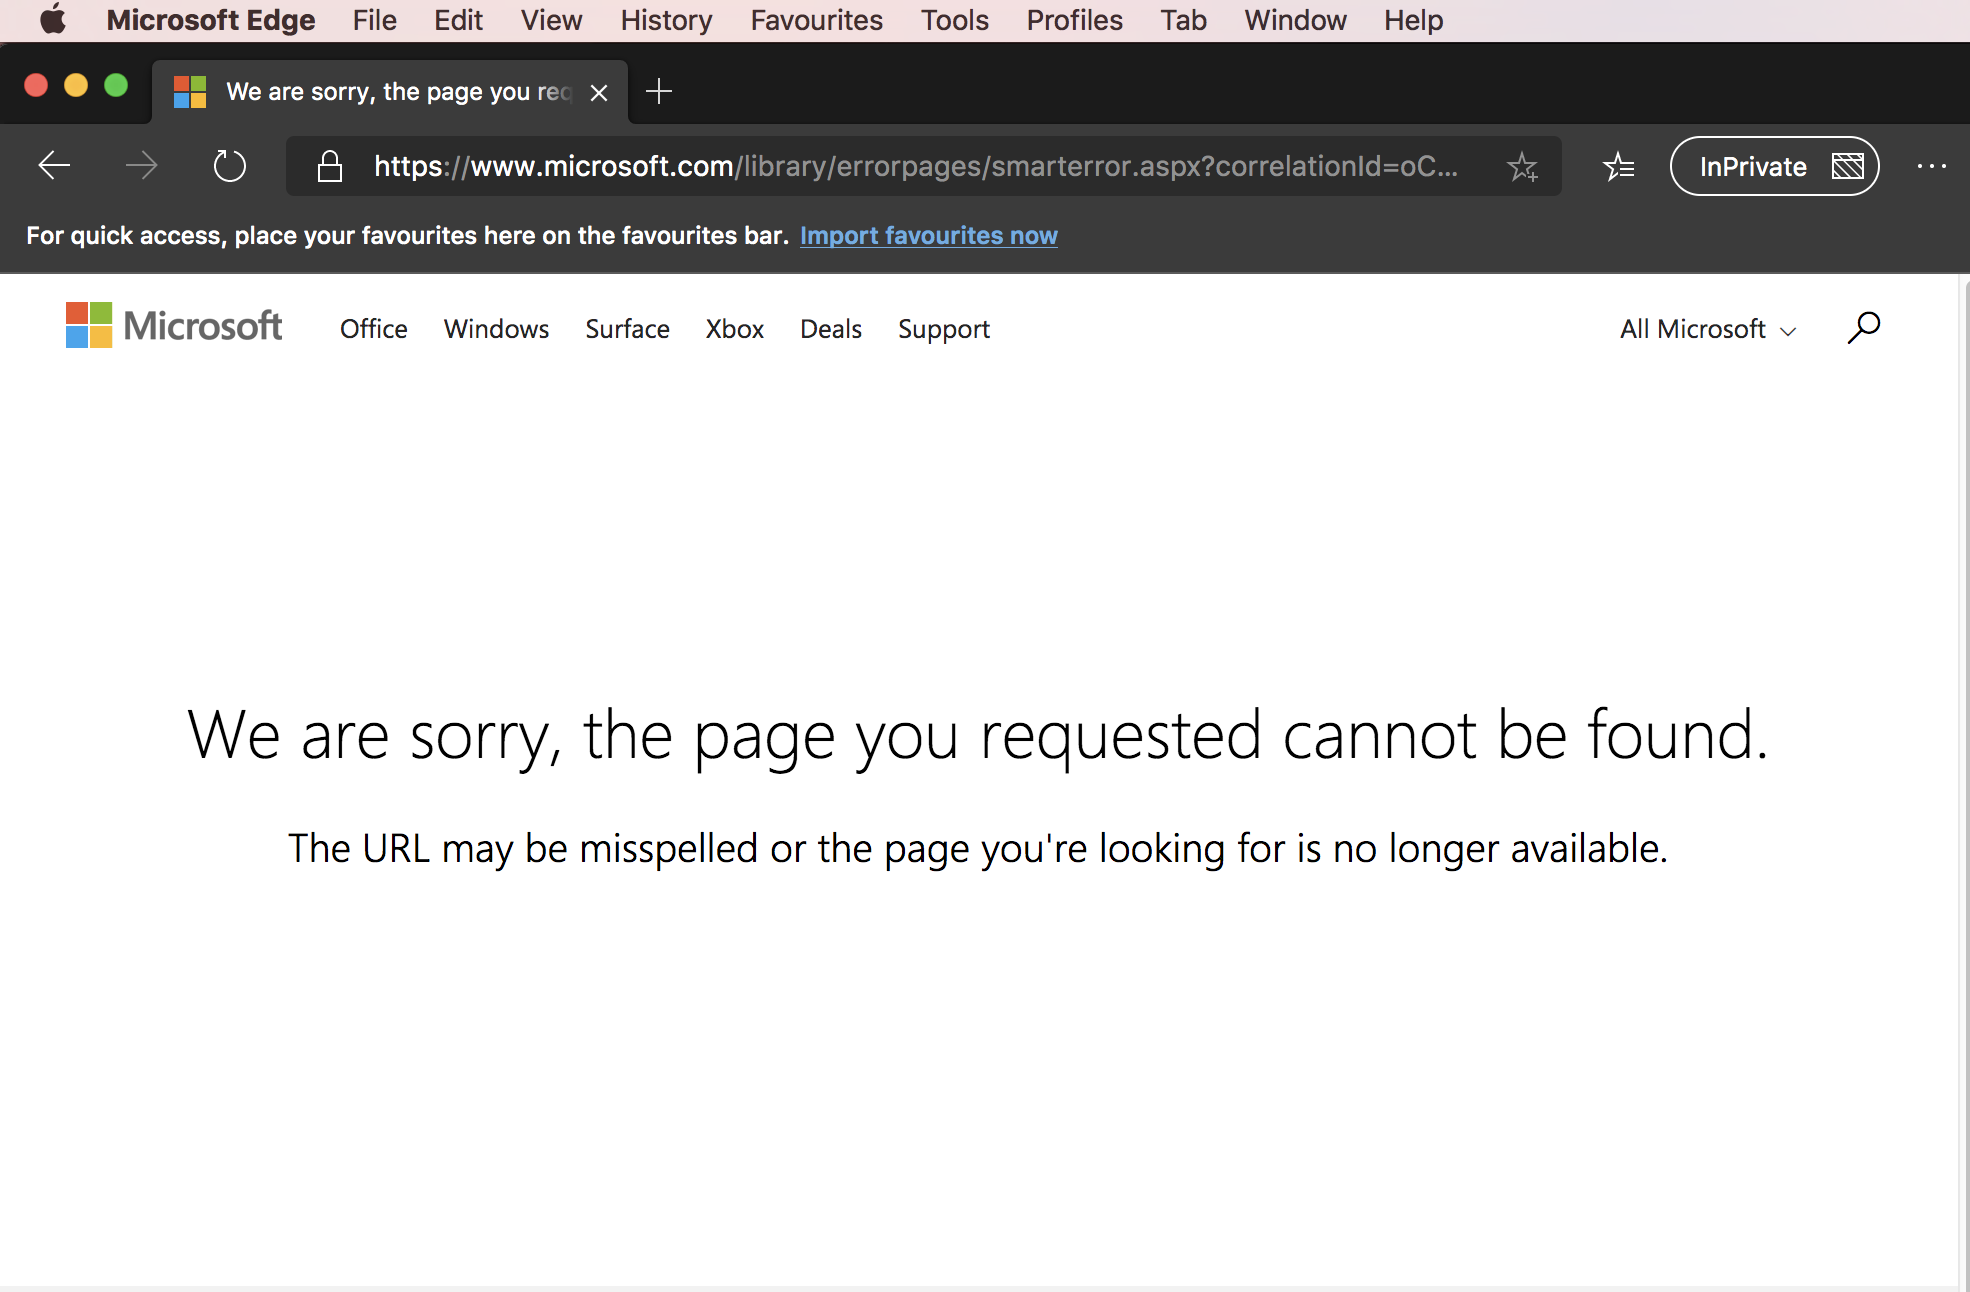The width and height of the screenshot is (1970, 1292).
Task: Open Settings and more ellipsis menu
Action: (x=1932, y=166)
